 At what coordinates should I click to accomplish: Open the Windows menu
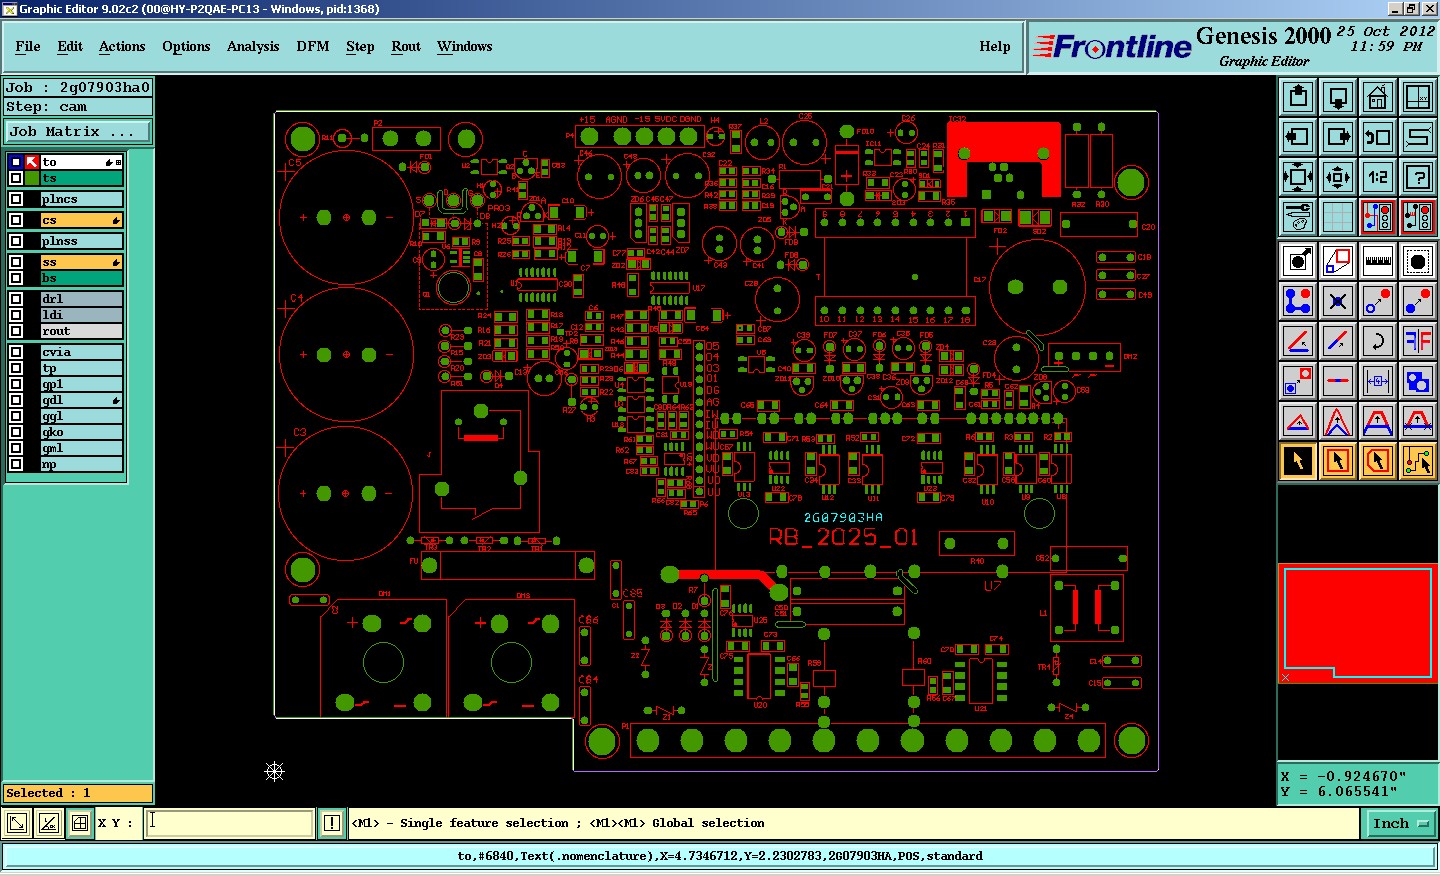click(x=465, y=47)
